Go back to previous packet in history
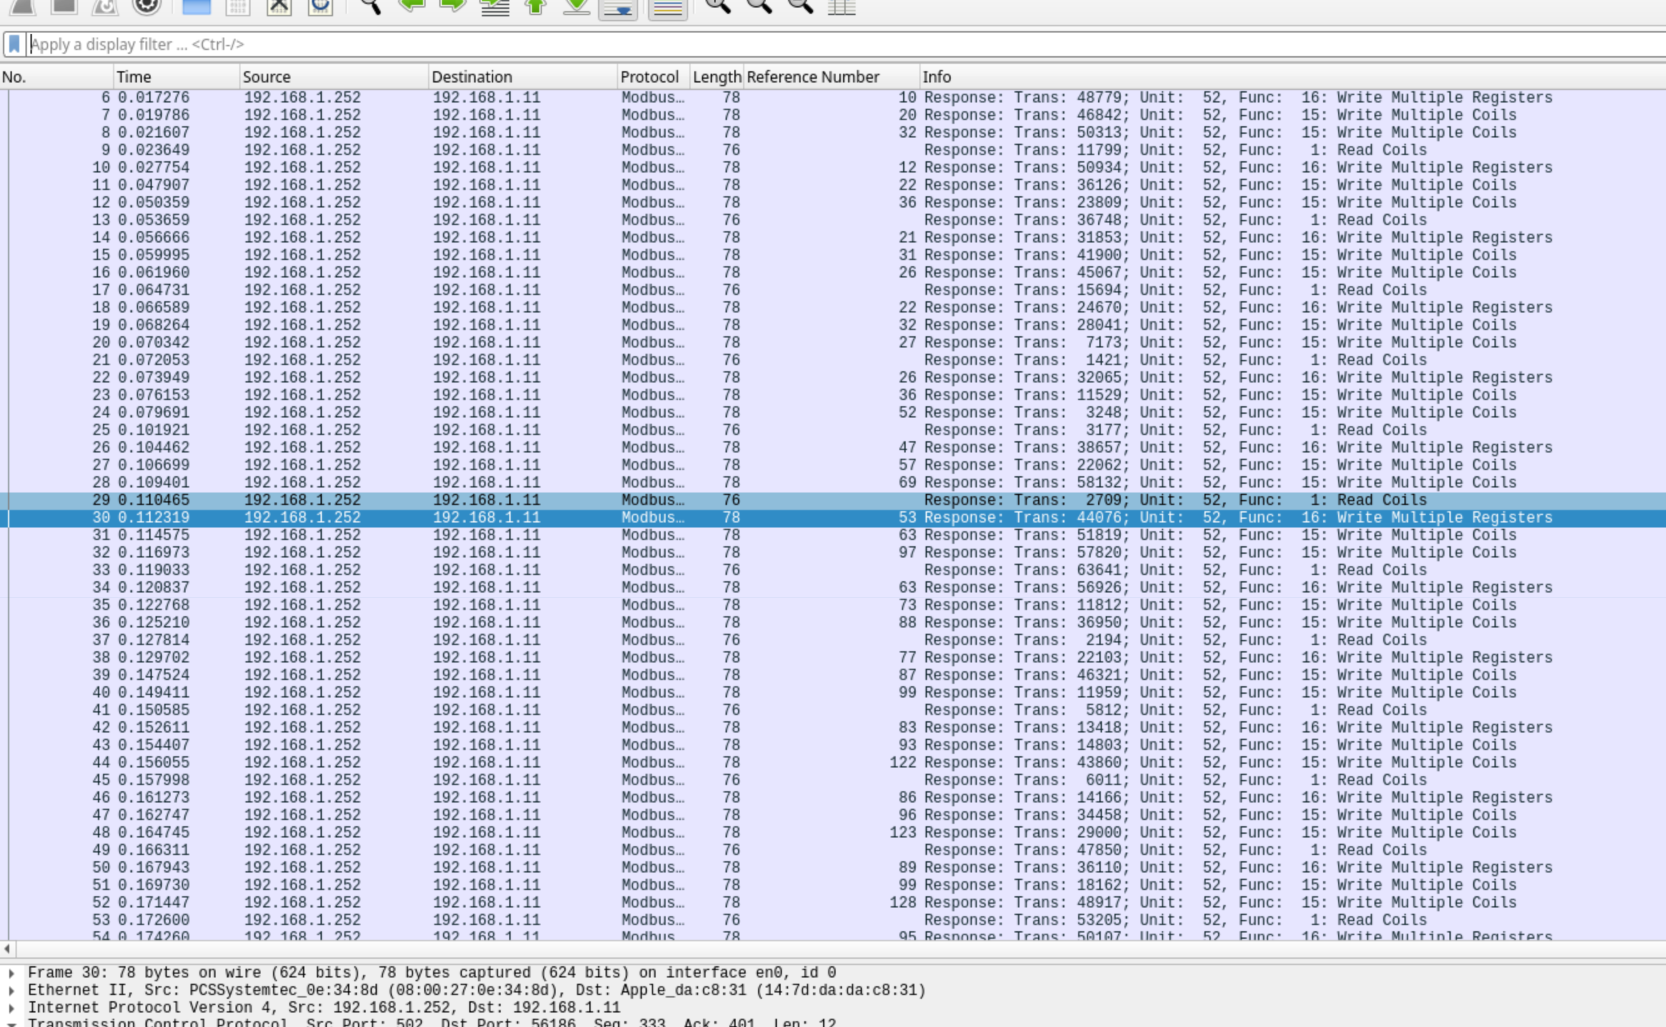The image size is (1666, 1027). coord(411,7)
